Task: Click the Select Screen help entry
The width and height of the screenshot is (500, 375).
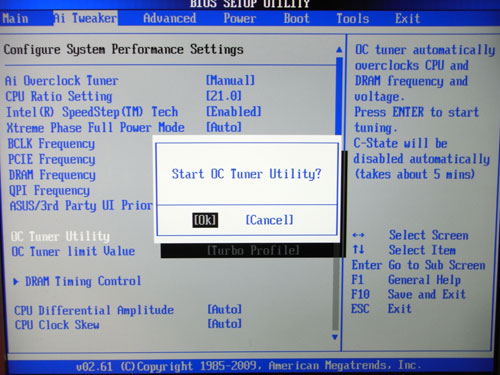Action: pyautogui.click(x=429, y=235)
